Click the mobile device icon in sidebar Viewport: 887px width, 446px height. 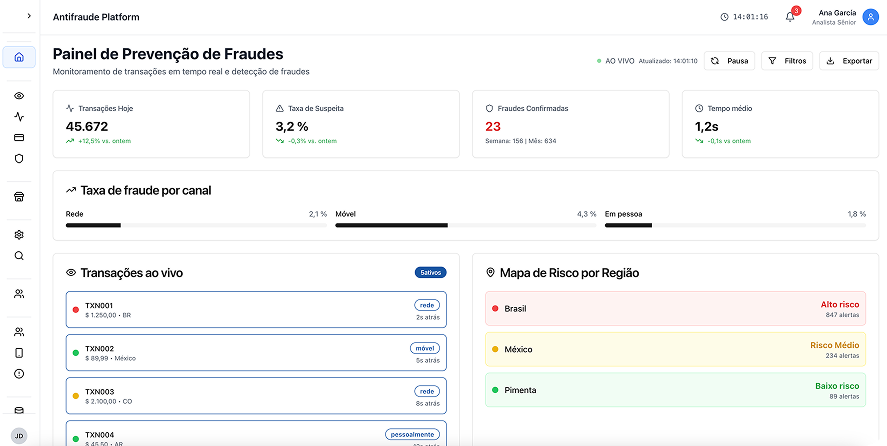click(19, 353)
